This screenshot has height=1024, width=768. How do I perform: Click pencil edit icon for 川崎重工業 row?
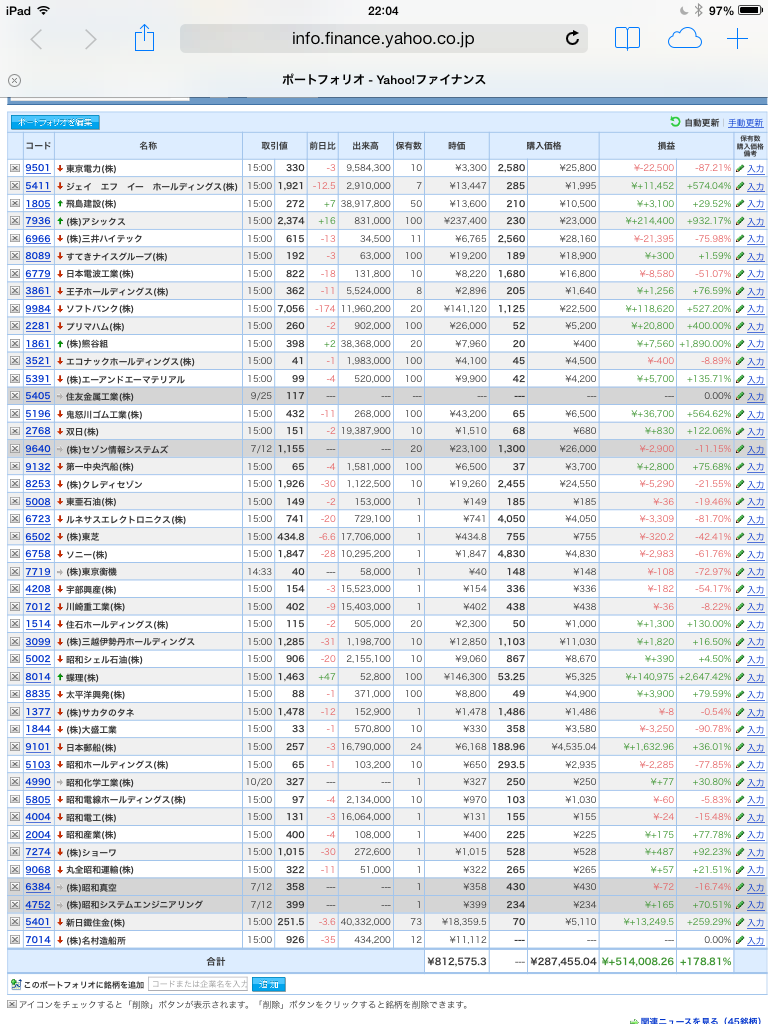pyautogui.click(x=740, y=607)
